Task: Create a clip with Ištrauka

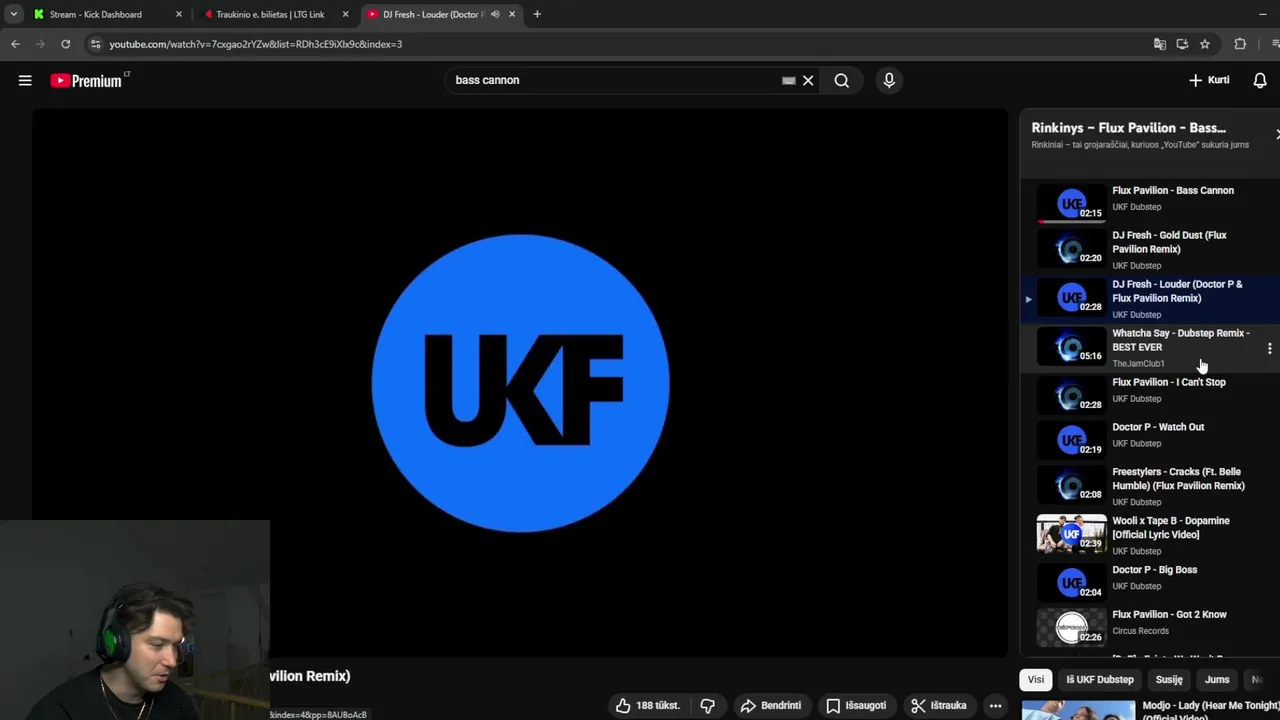Action: 938,705
